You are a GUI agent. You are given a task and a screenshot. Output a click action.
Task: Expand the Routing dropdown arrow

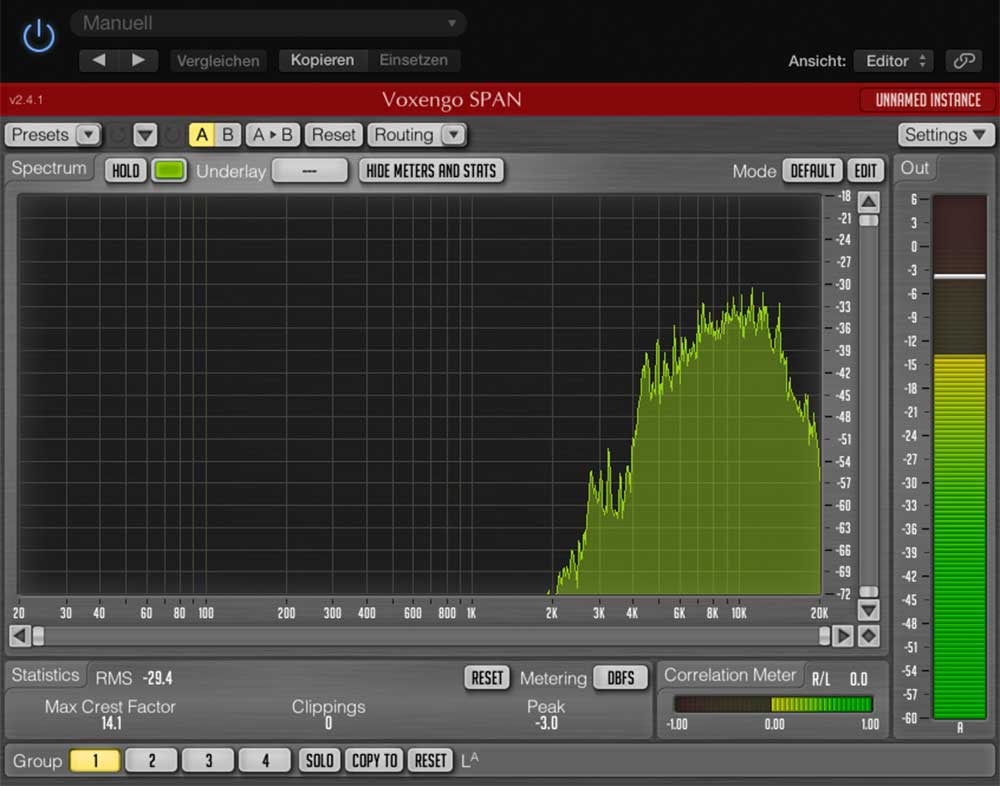[453, 135]
